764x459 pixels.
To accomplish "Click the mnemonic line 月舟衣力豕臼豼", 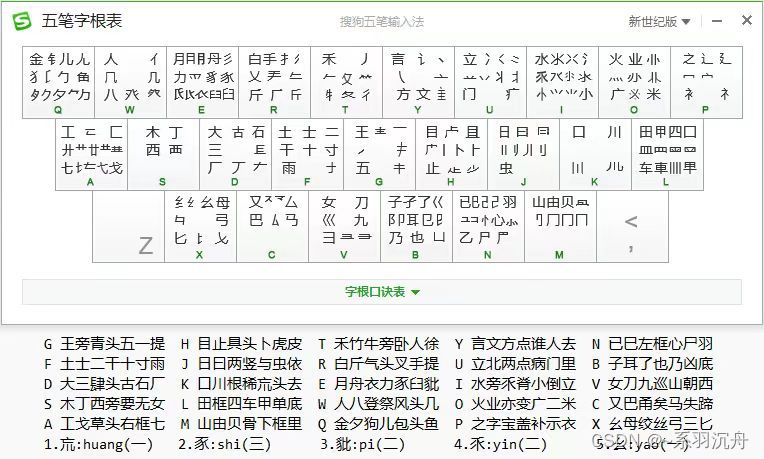I will [386, 384].
